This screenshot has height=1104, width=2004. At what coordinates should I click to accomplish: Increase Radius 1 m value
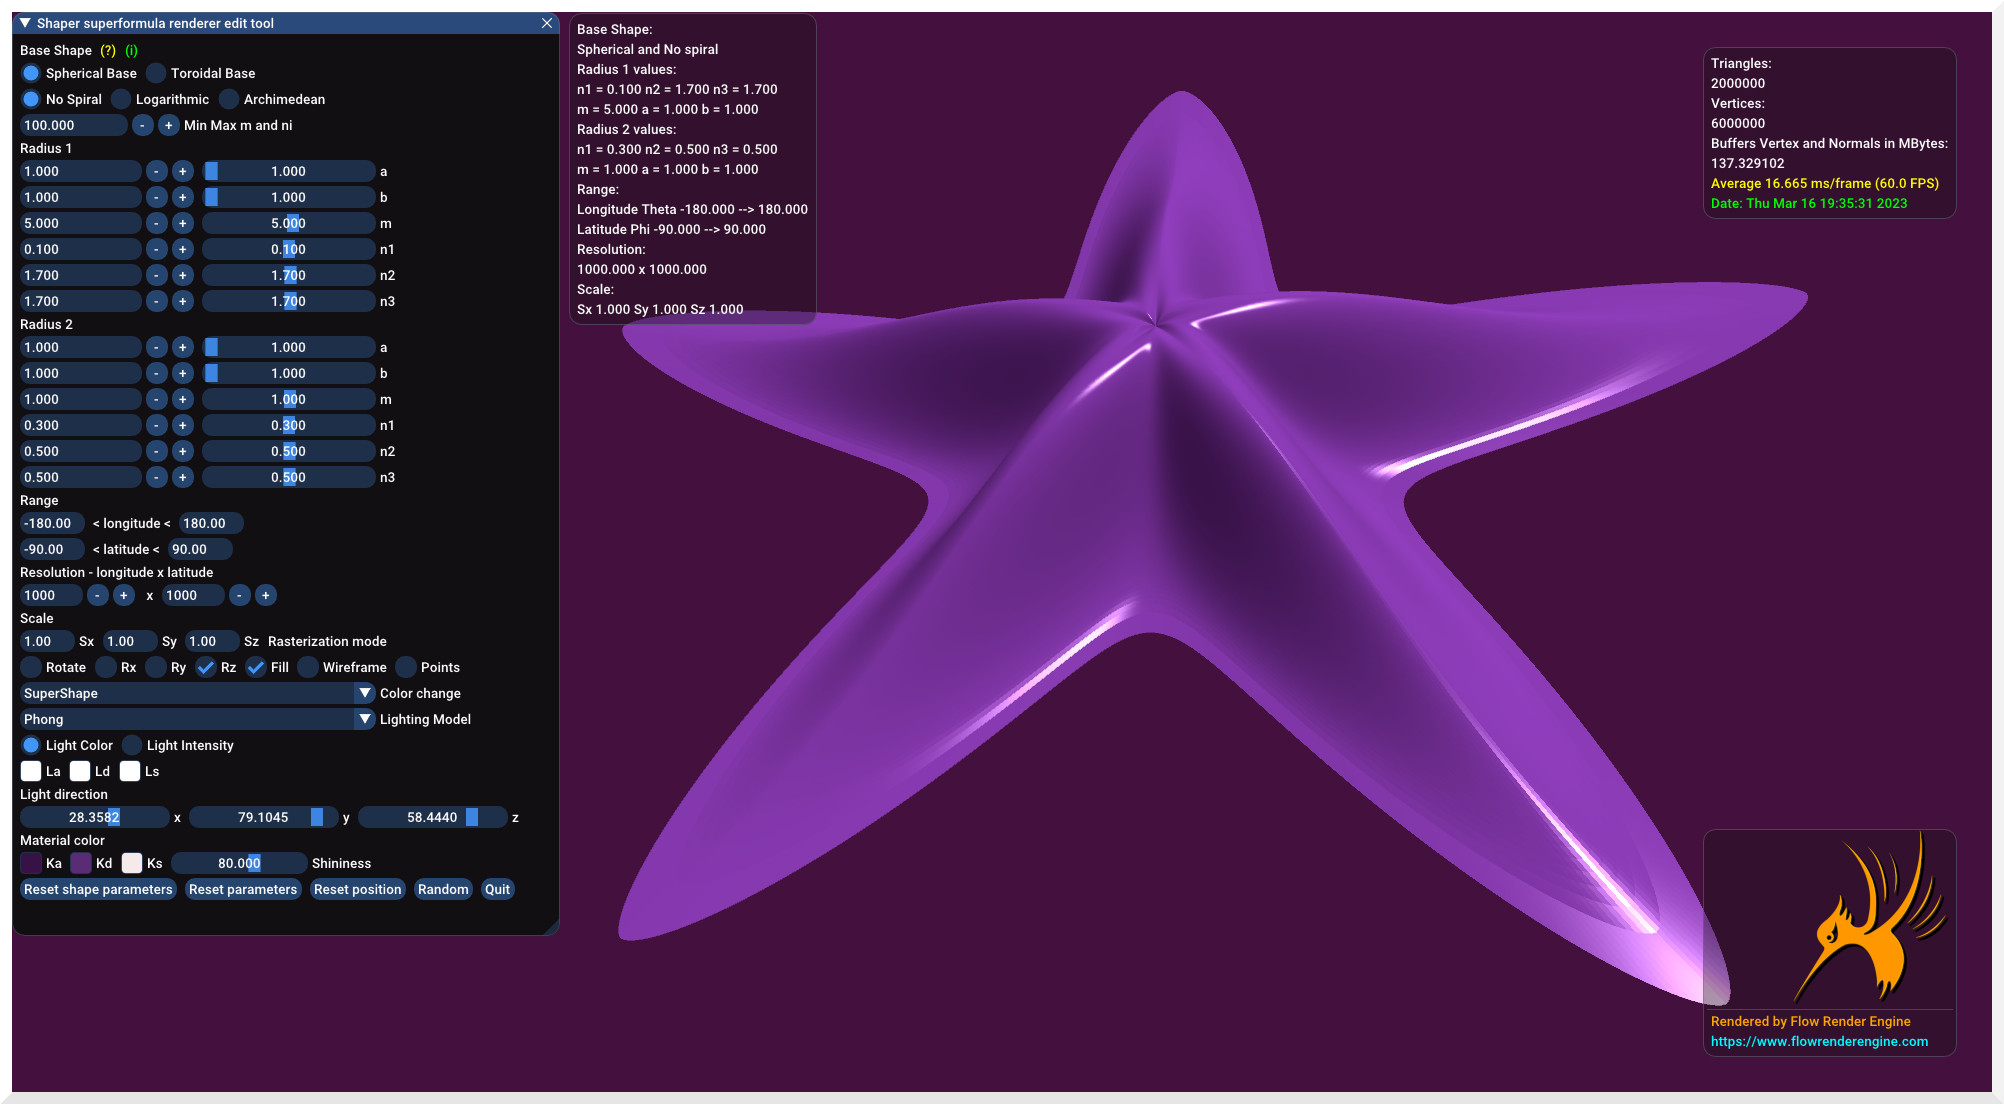182,223
